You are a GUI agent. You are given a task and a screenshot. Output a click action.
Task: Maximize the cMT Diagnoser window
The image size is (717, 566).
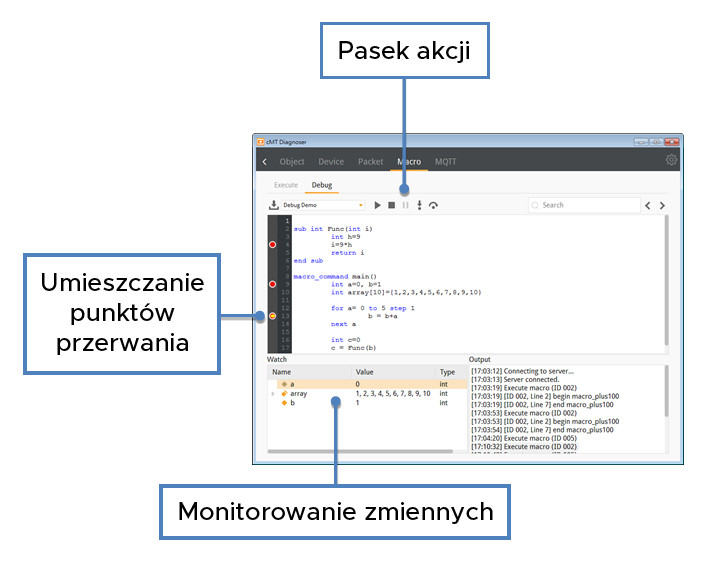tap(656, 142)
